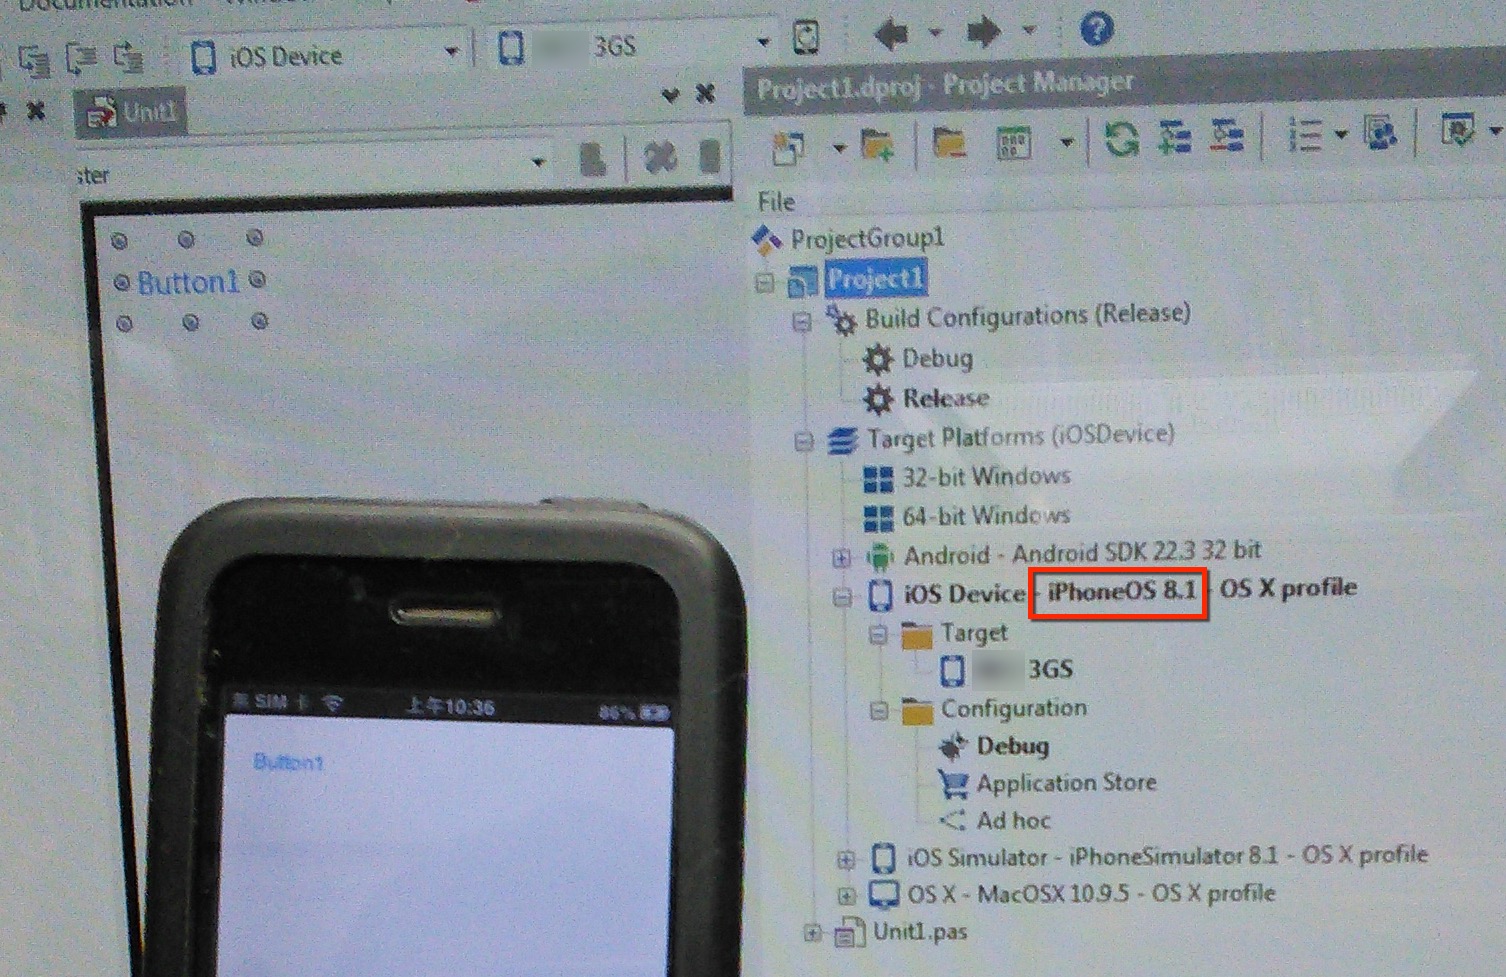Select Unit1.pas file
This screenshot has width=1506, height=977.
pyautogui.click(x=920, y=932)
